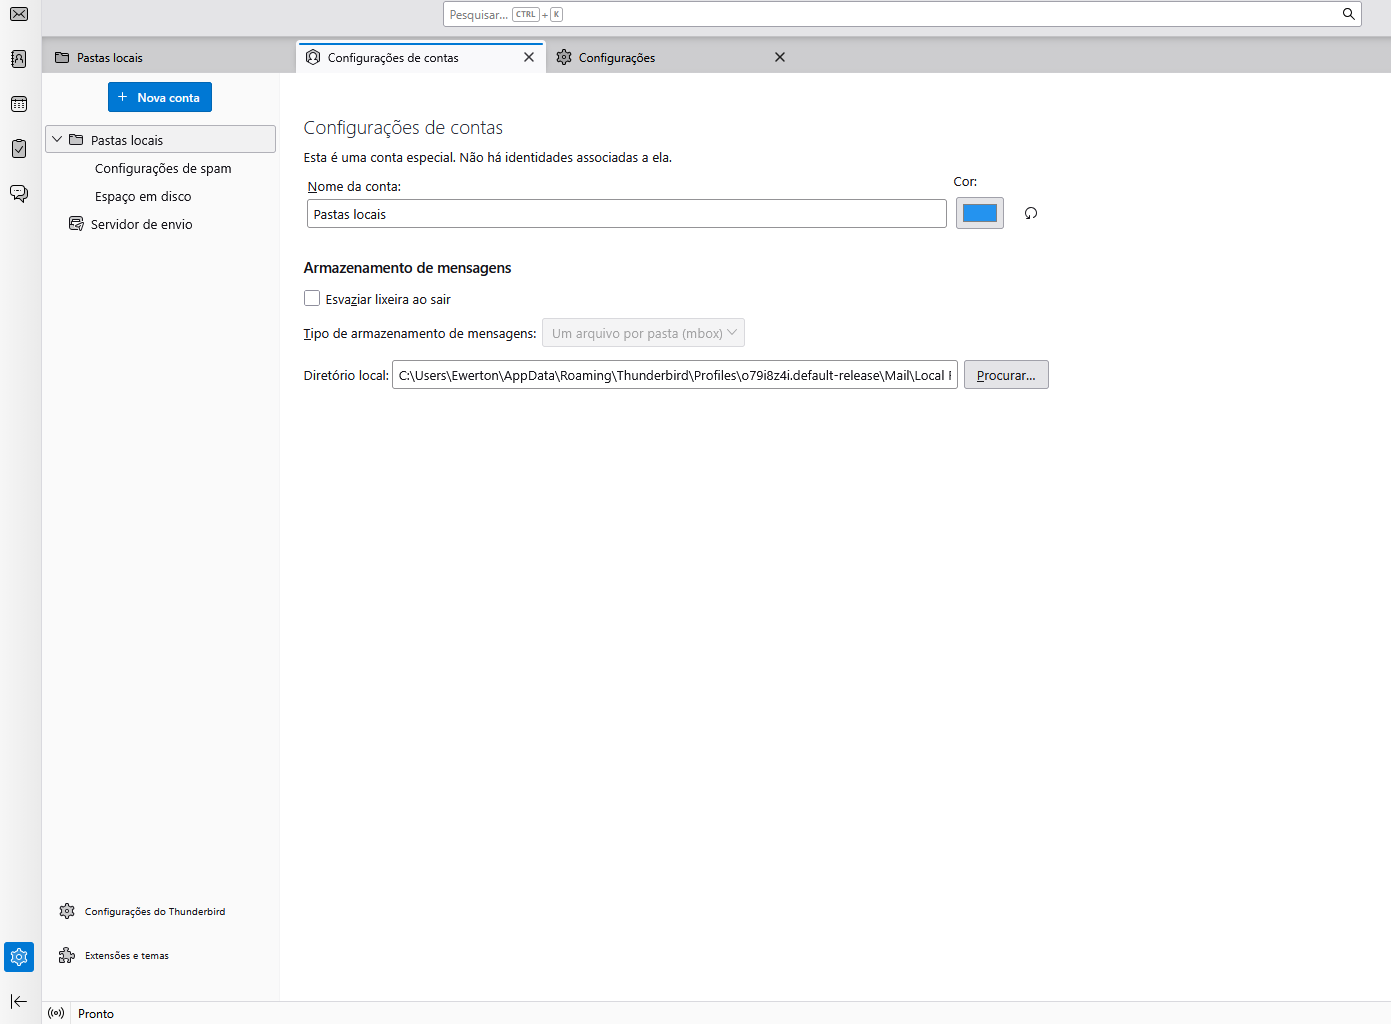The height and width of the screenshot is (1024, 1391).
Task: Switch to the Pastas locais tab
Action: point(169,57)
